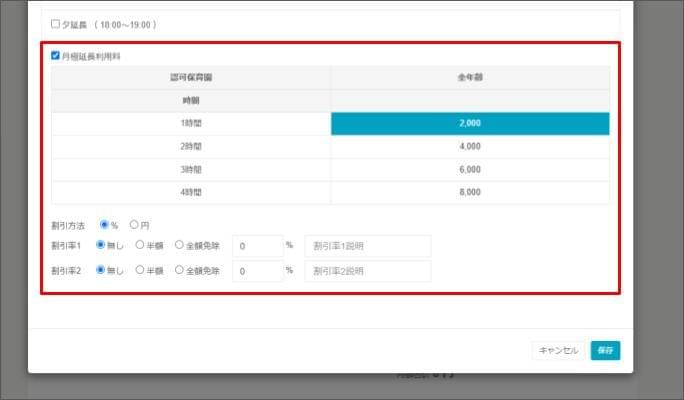This screenshot has height=400, width=684.
Task: Click the 割引率1 percentage value field
Action: [x=255, y=246]
